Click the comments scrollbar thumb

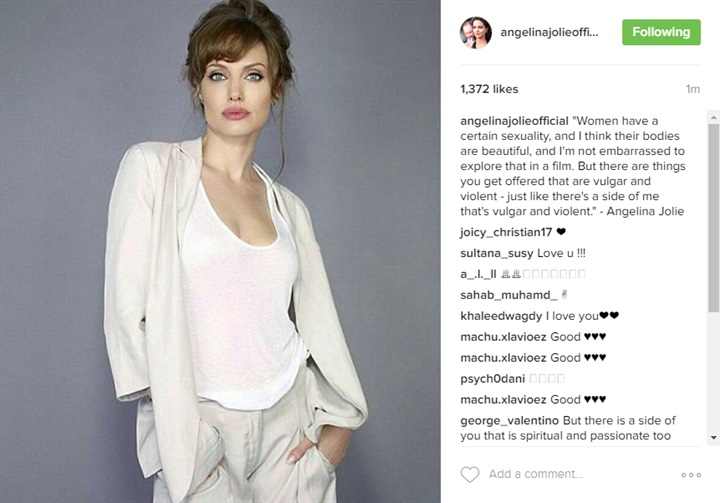click(x=714, y=218)
